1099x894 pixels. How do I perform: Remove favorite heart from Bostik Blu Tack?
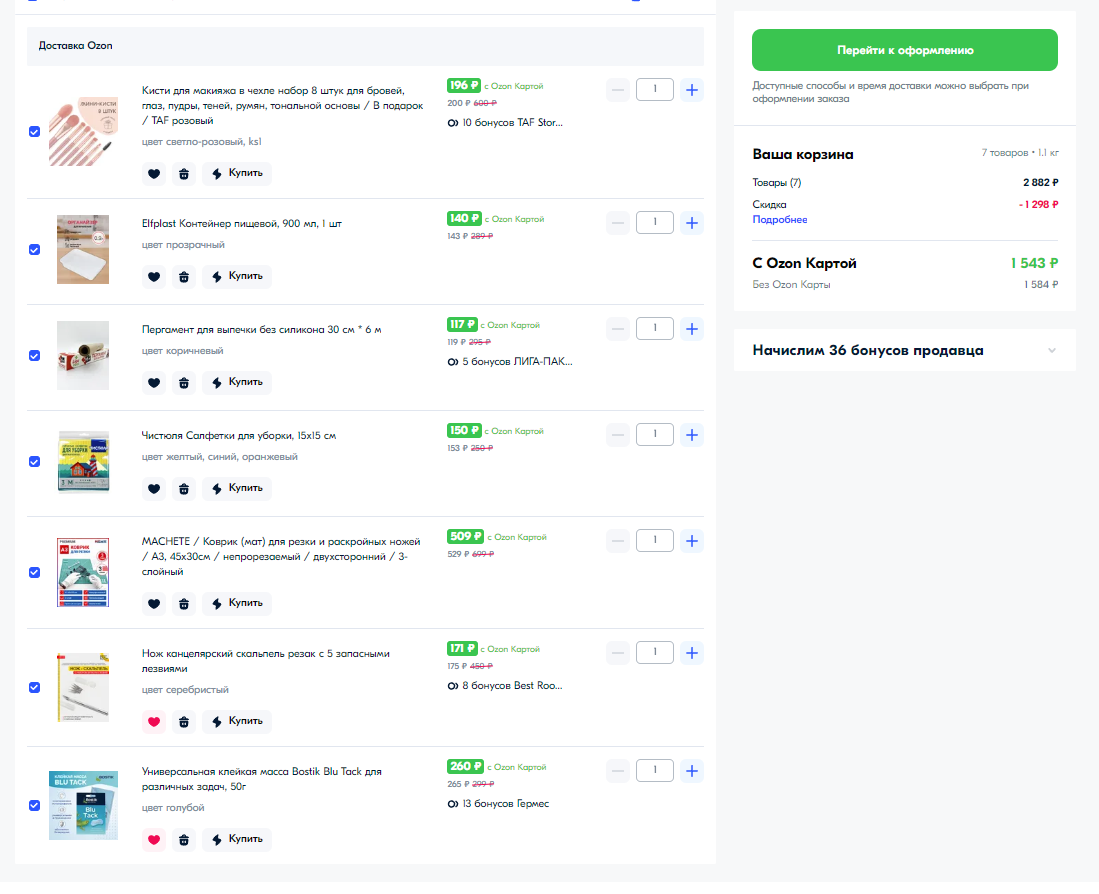pyautogui.click(x=154, y=839)
